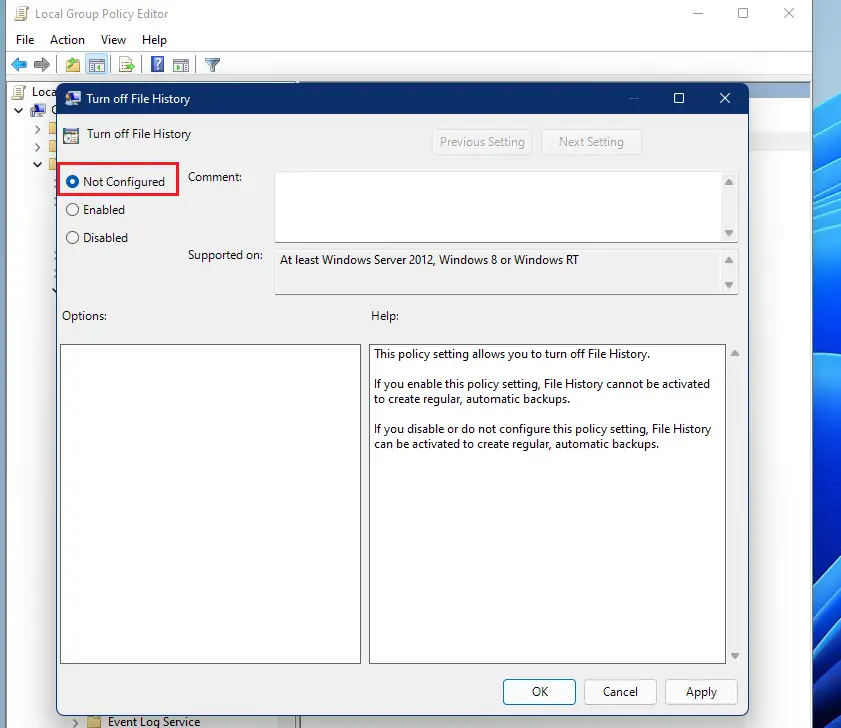The width and height of the screenshot is (841, 728).
Task: Click the Previous Setting button
Action: (x=482, y=142)
